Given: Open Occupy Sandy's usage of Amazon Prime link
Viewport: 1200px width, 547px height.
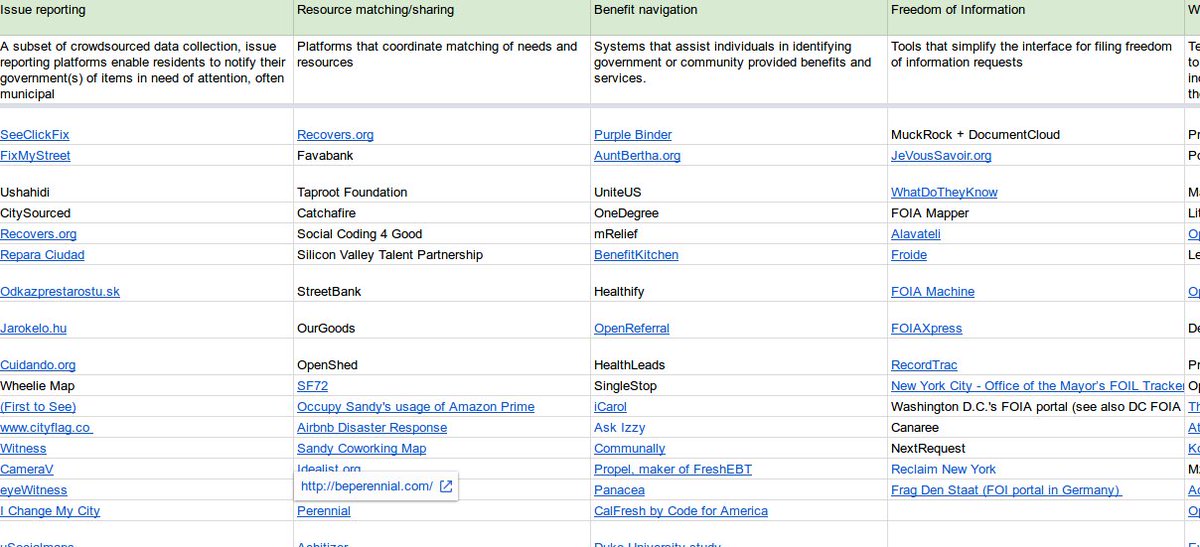Looking at the screenshot, I should point(416,407).
